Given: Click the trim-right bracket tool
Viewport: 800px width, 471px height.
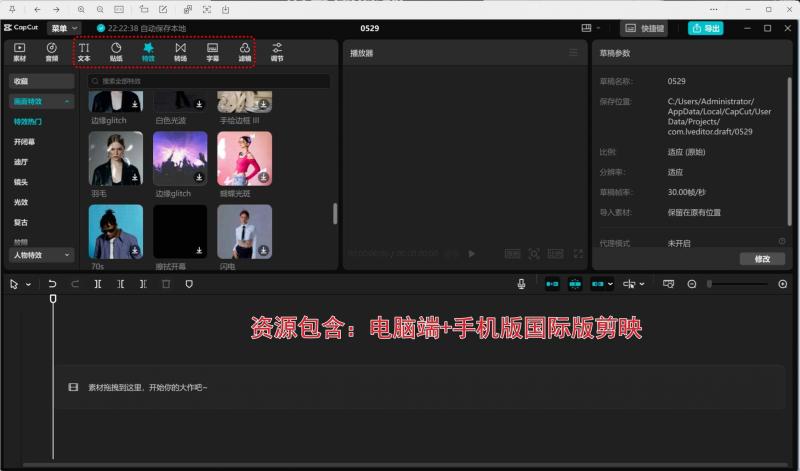Looking at the screenshot, I should (143, 284).
